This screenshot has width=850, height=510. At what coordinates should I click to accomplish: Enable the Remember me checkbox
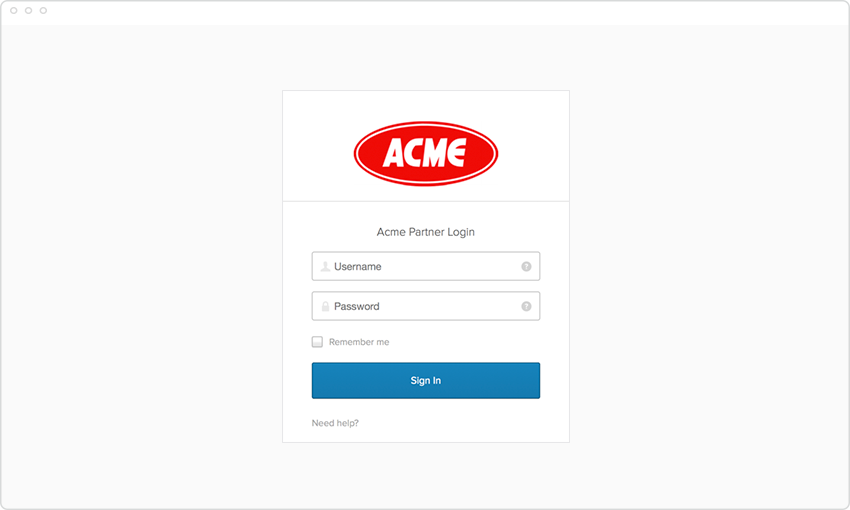[317, 341]
